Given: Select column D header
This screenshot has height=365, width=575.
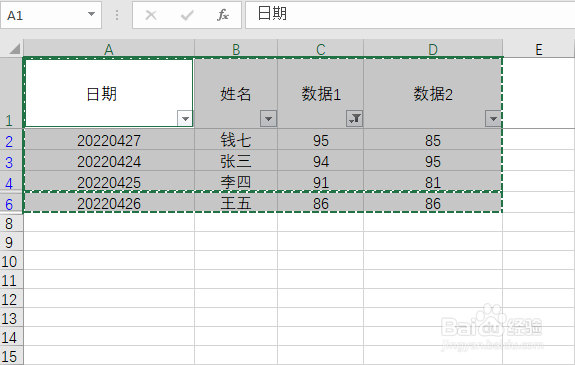Looking at the screenshot, I should pyautogui.click(x=433, y=49).
